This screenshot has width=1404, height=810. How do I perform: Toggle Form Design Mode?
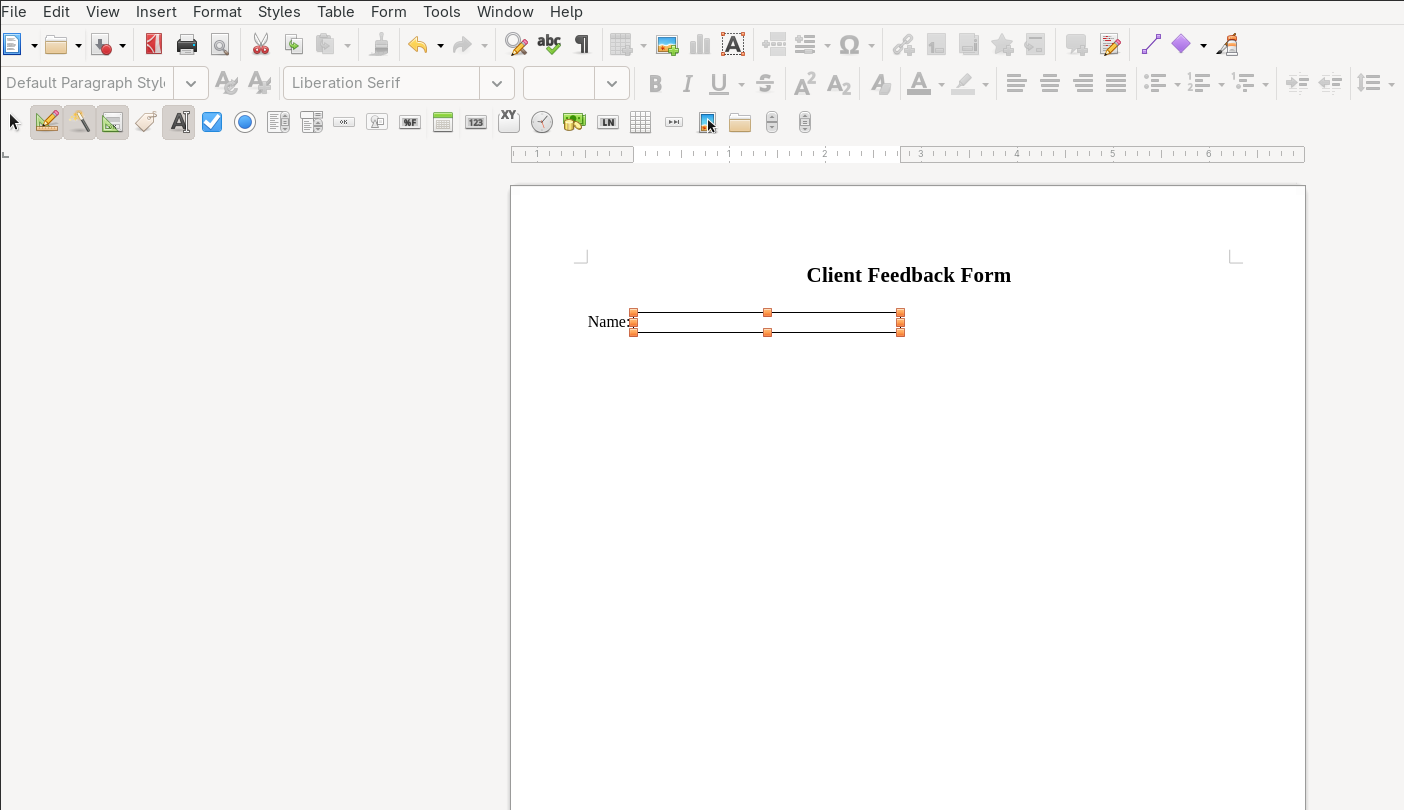click(47, 122)
